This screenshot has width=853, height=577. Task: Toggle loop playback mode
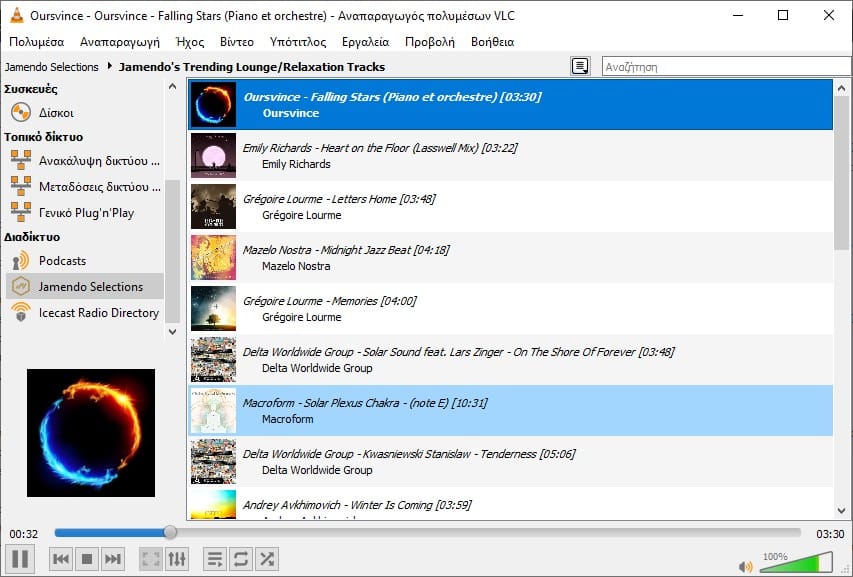(240, 559)
